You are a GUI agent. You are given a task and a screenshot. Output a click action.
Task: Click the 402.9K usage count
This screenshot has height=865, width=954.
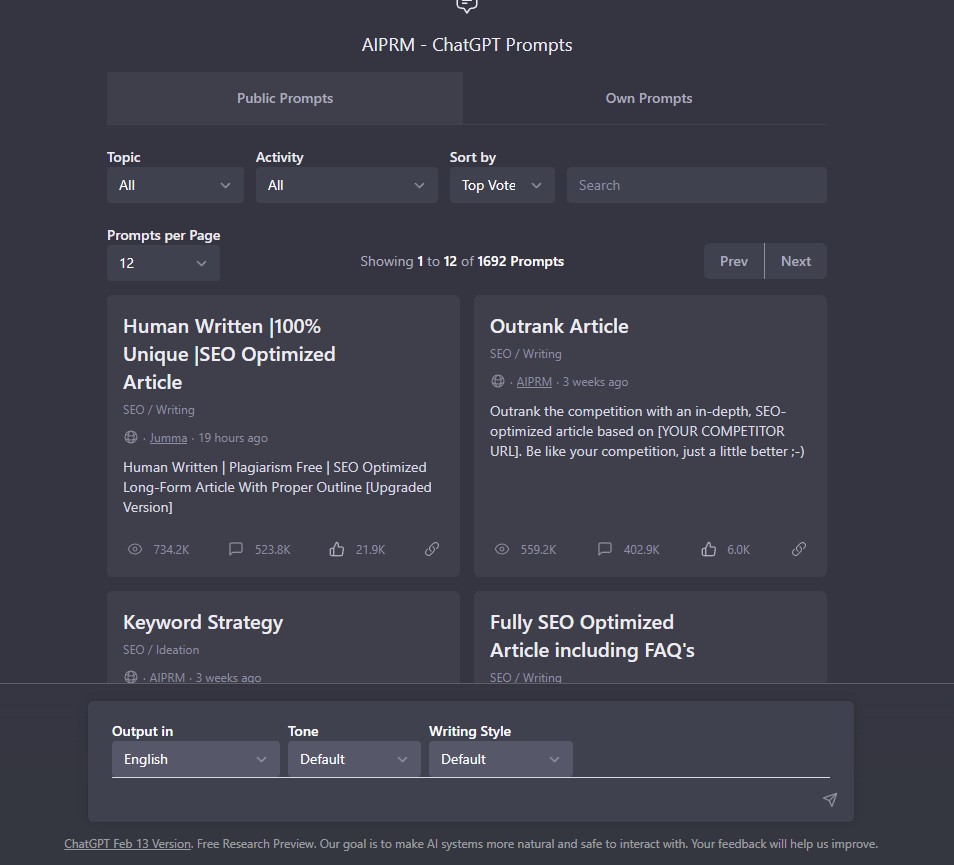(641, 550)
